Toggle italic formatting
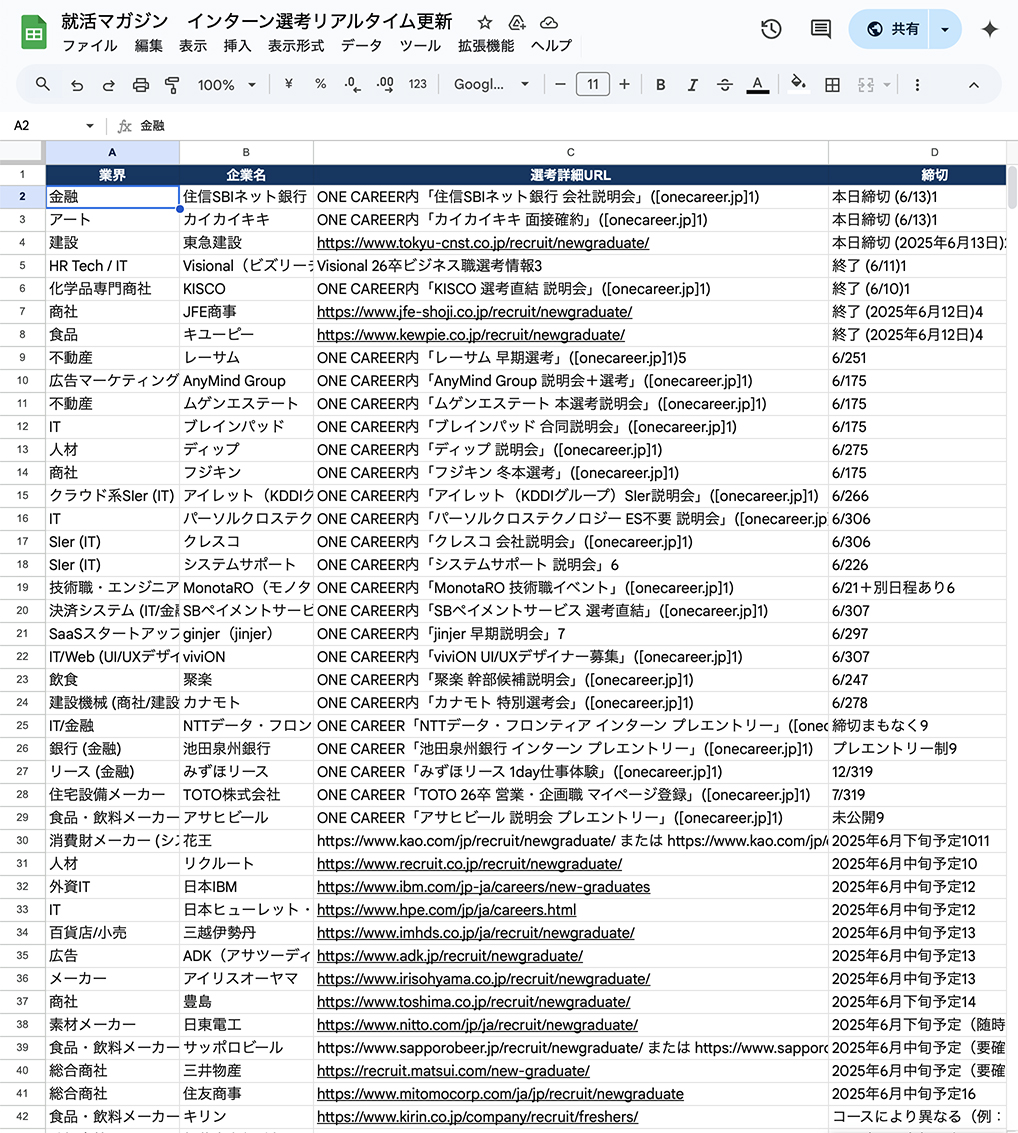1018x1133 pixels. point(692,85)
